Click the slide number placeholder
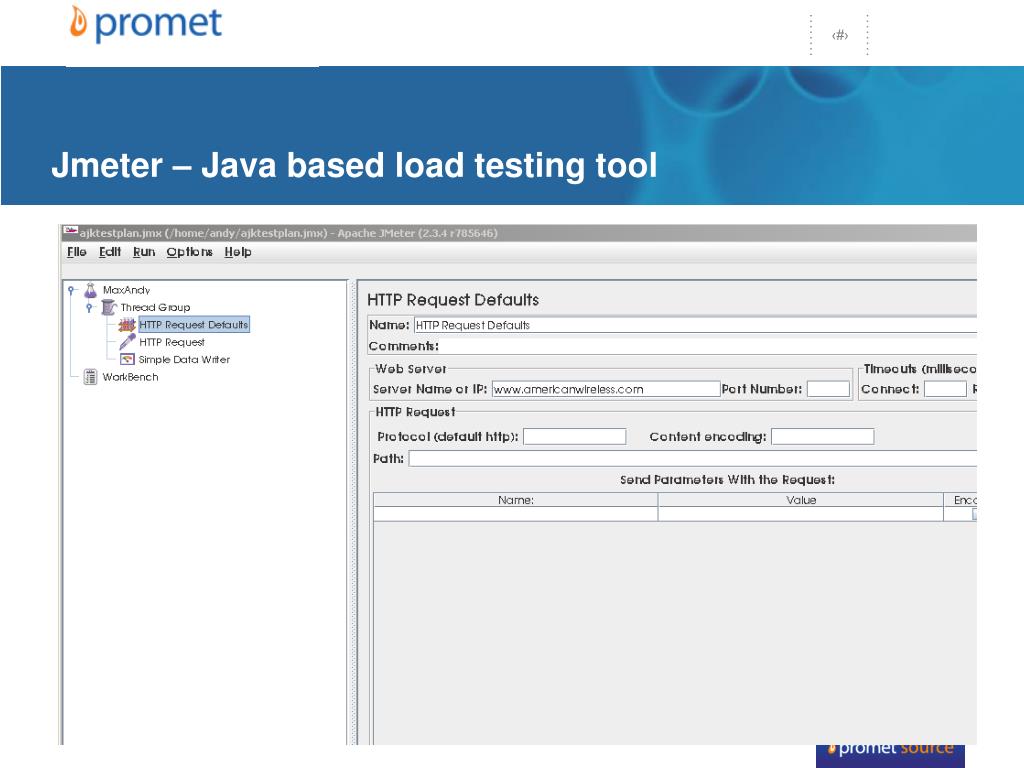Image resolution: width=1024 pixels, height=768 pixels. tap(840, 35)
